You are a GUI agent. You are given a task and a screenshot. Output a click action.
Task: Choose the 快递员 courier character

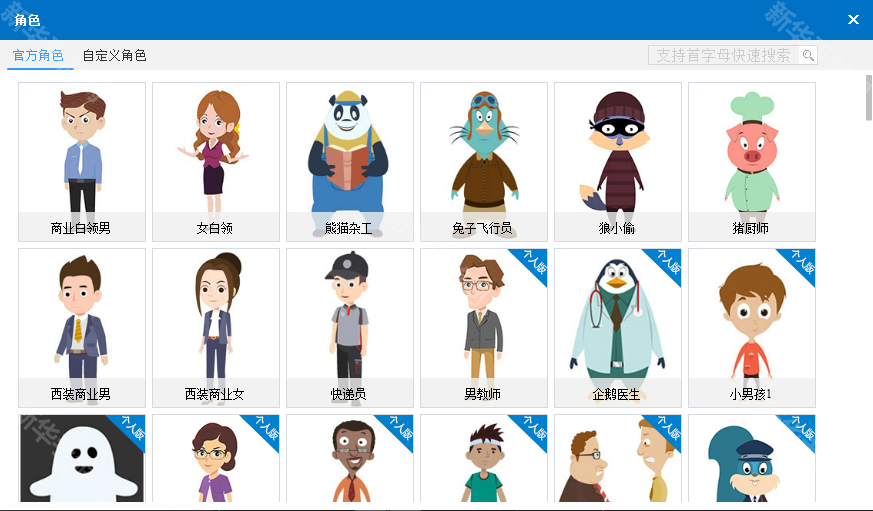click(x=350, y=326)
